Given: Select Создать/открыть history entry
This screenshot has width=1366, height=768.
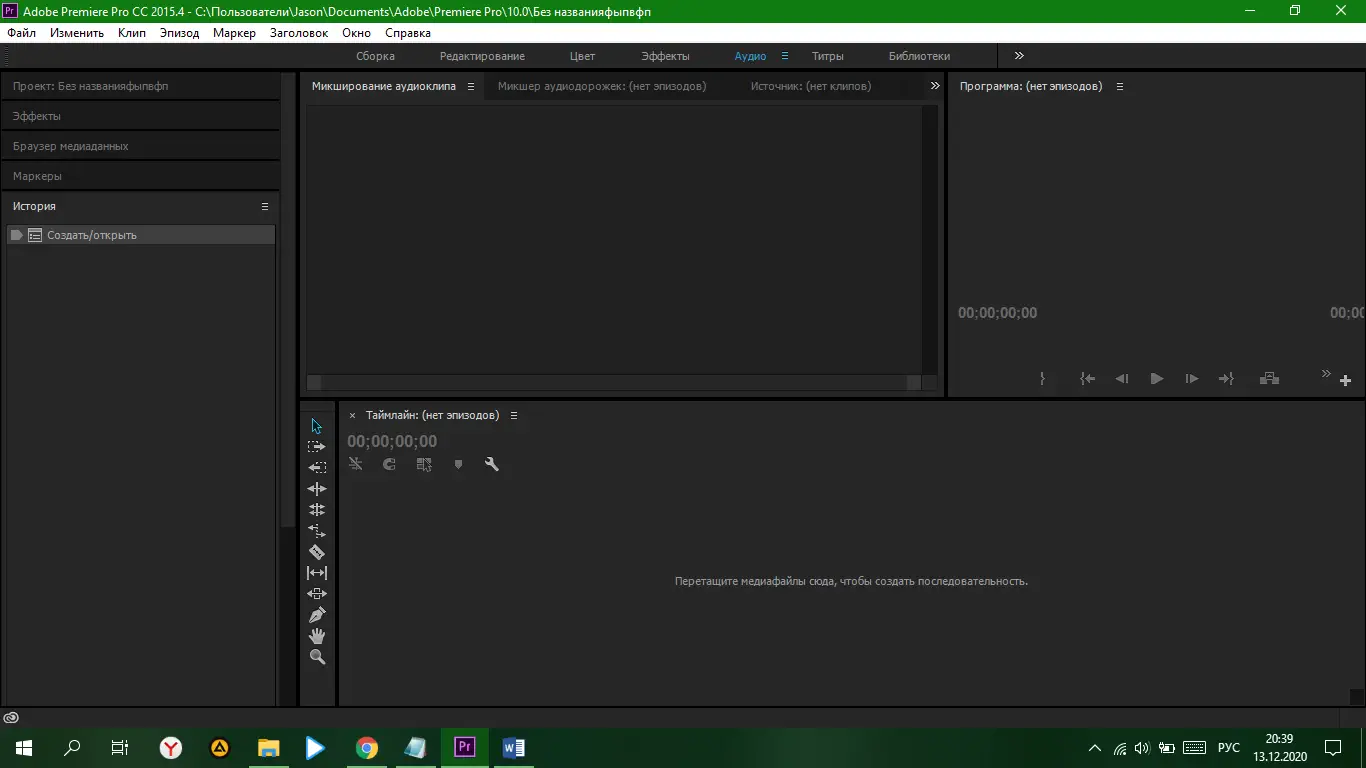Looking at the screenshot, I should click(x=141, y=235).
